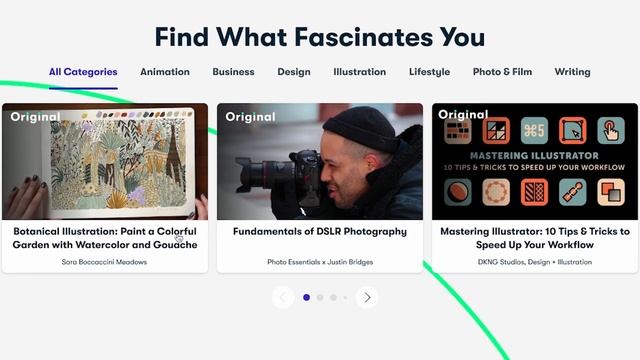The height and width of the screenshot is (360, 640).
Task: Click the triangle mosaic pattern icon in thumbnail
Action: 496,131
